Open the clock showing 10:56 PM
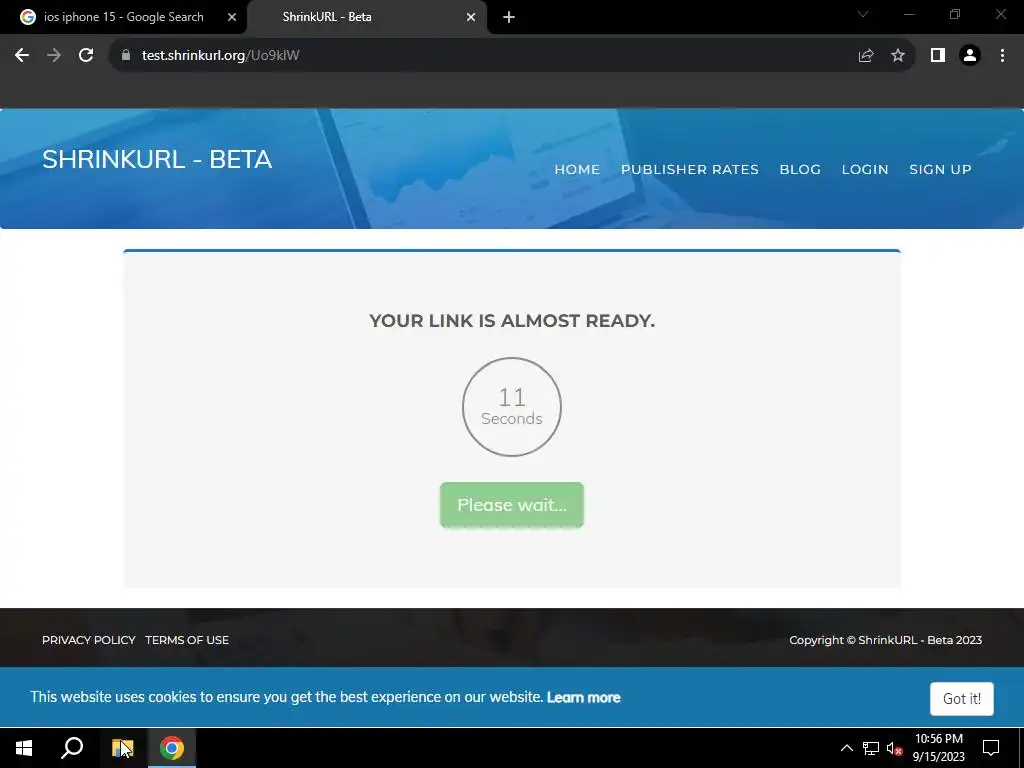The height and width of the screenshot is (768, 1024). [938, 748]
